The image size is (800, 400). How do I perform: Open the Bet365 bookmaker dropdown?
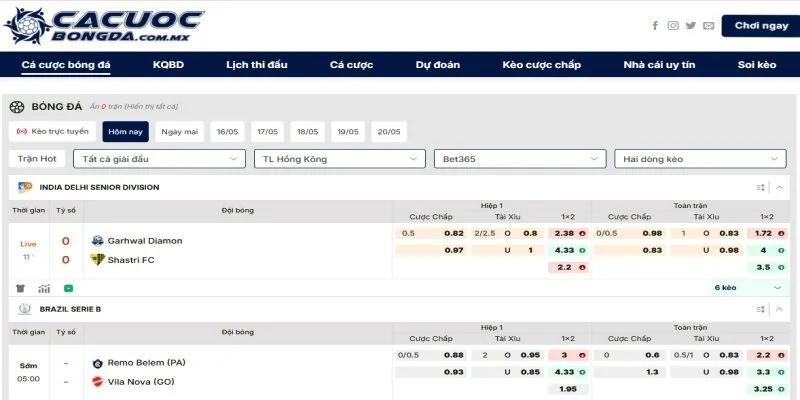point(518,159)
